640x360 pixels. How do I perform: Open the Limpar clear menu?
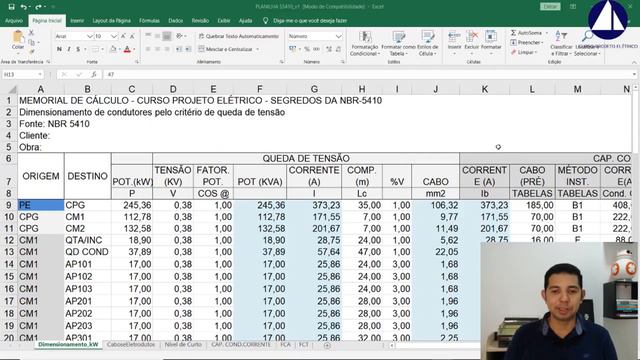coord(524,52)
